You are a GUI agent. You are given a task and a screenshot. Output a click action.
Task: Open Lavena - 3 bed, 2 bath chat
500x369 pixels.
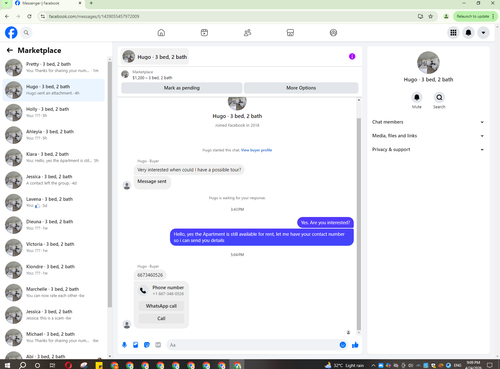tap(54, 202)
